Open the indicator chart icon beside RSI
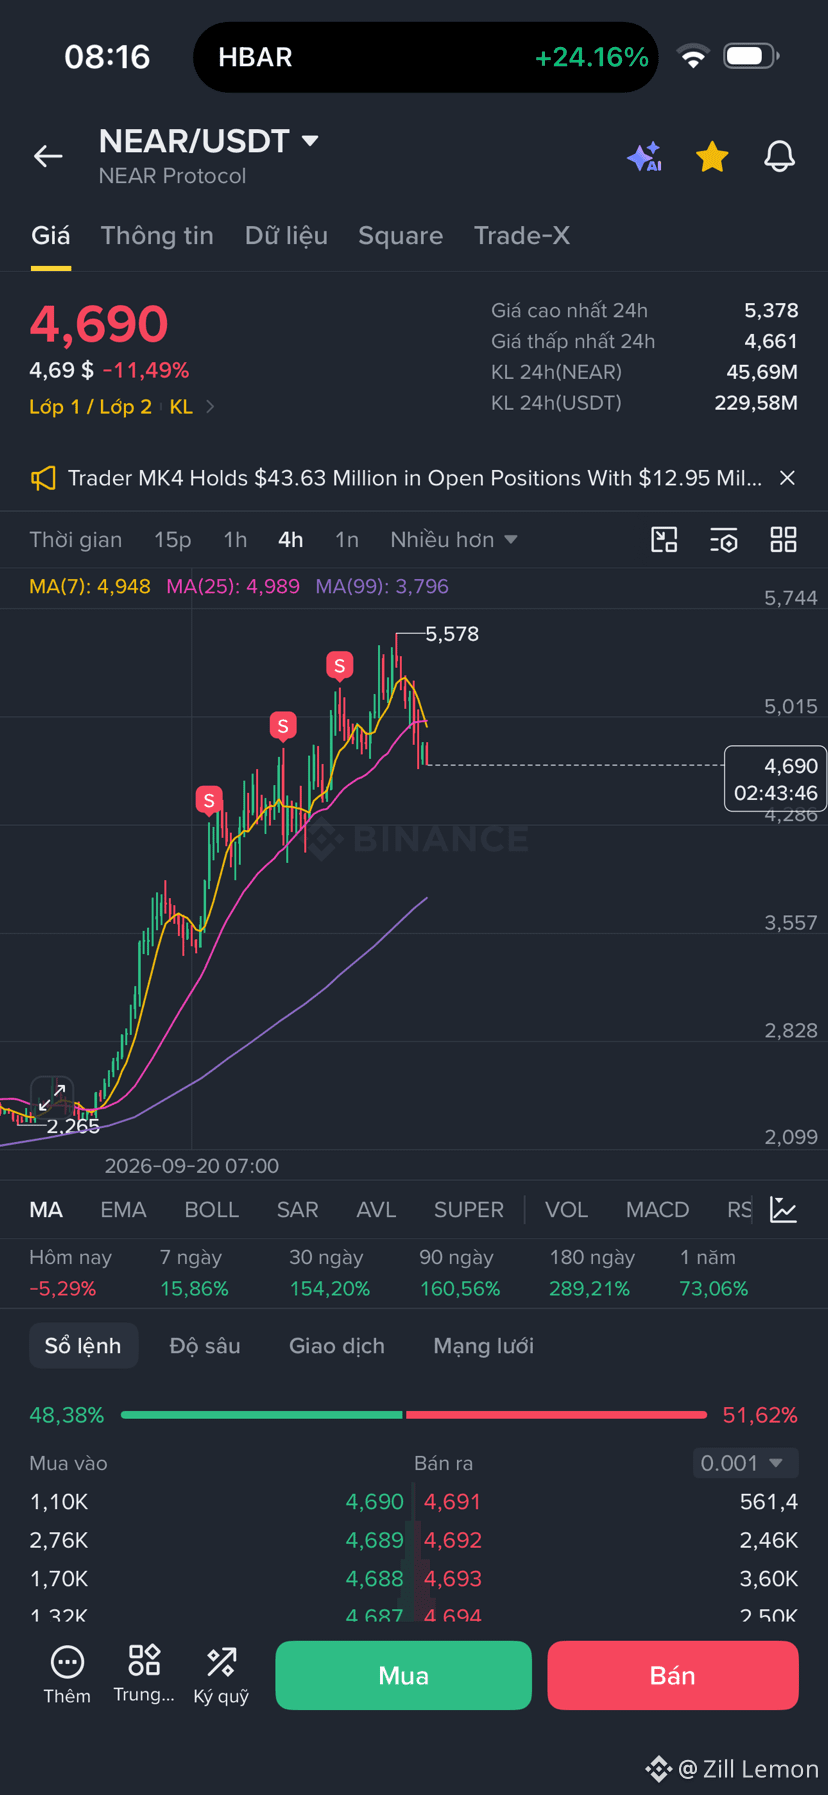This screenshot has width=828, height=1795. click(x=784, y=1210)
